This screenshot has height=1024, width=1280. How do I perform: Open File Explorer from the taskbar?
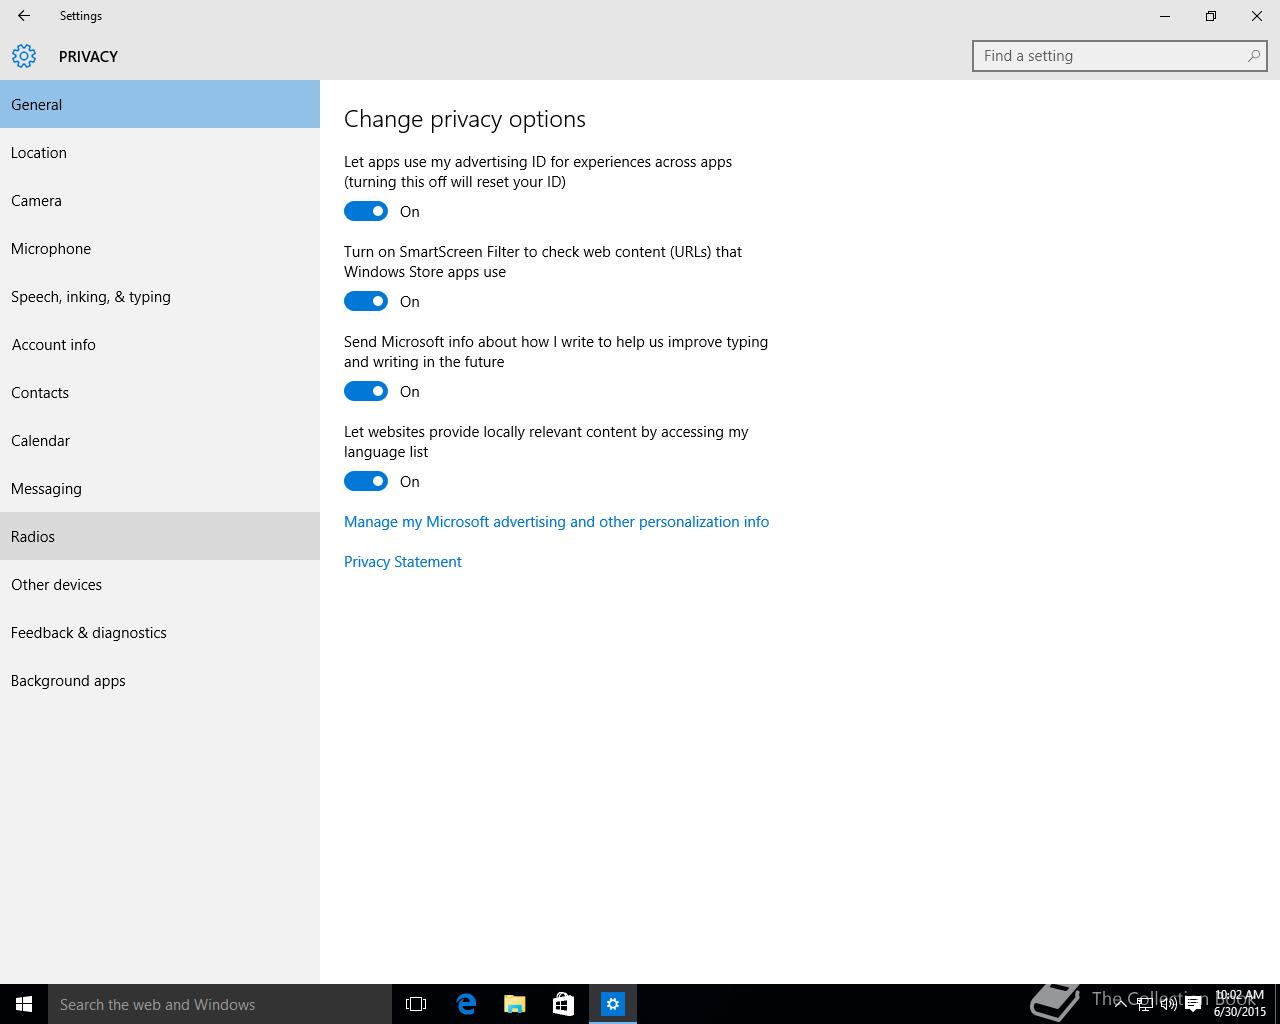515,1004
